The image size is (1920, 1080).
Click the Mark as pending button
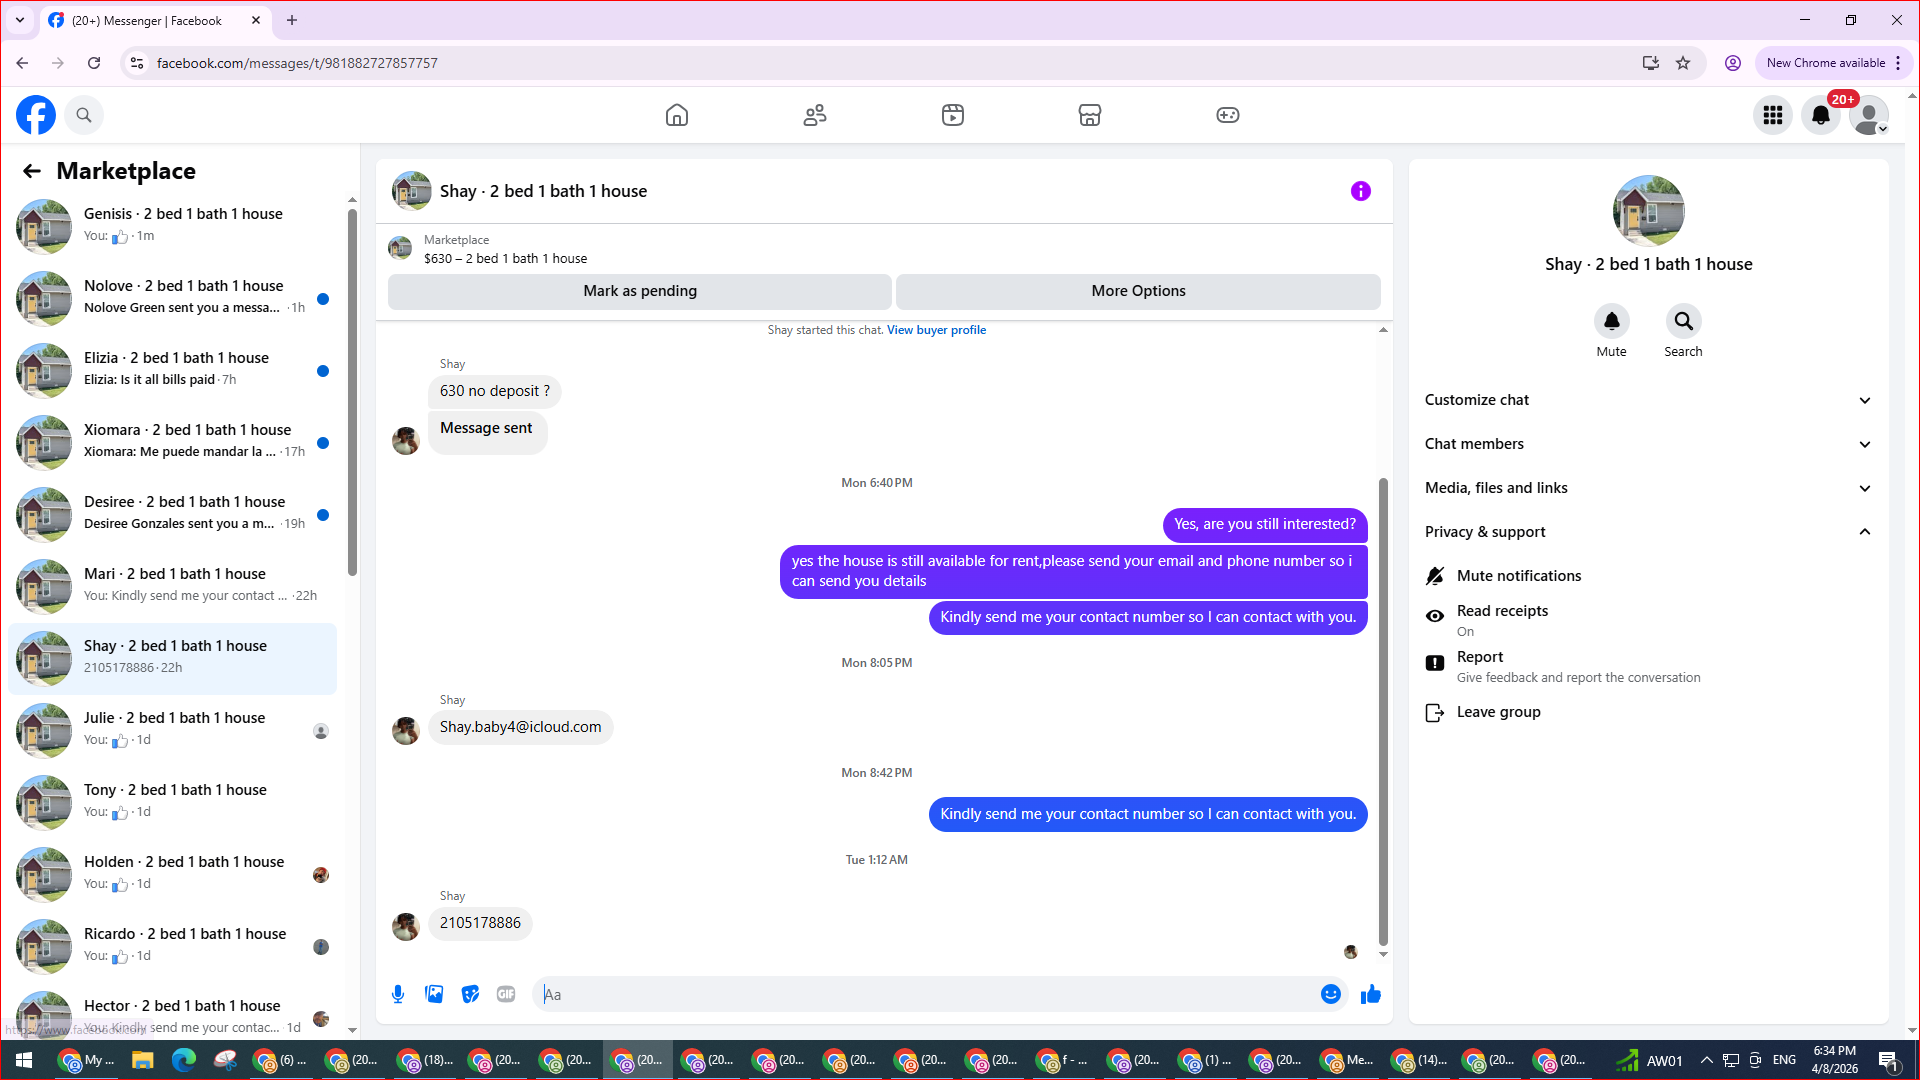(x=640, y=291)
